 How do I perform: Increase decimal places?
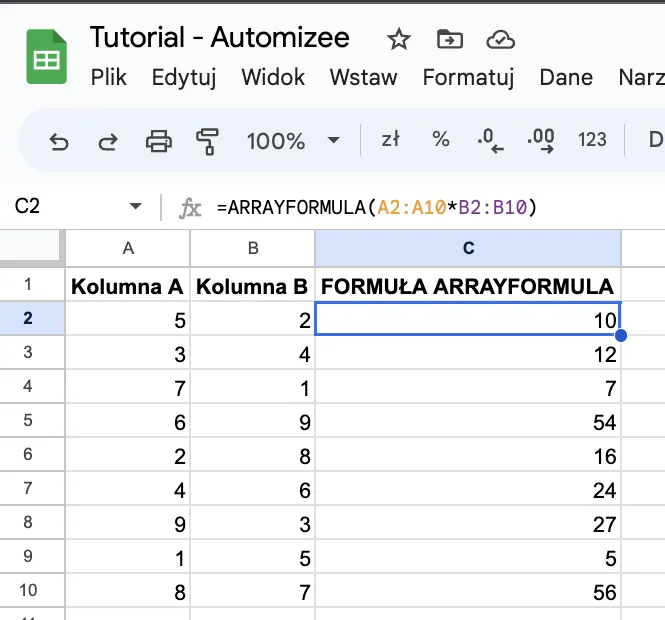tap(541, 140)
